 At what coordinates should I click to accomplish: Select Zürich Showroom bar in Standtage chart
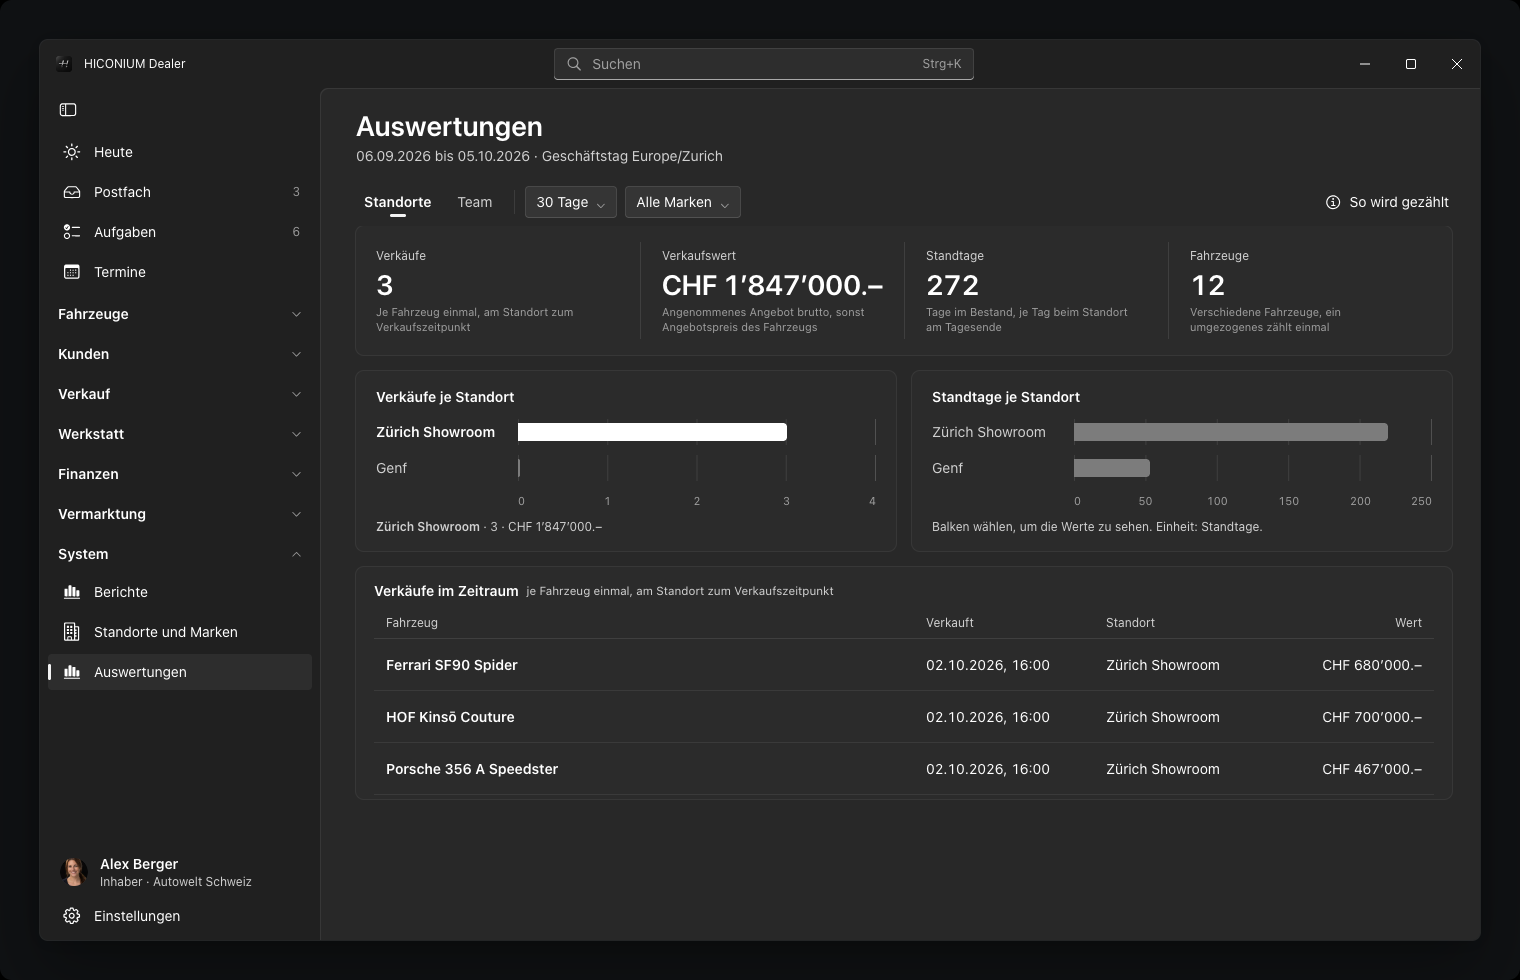1231,432
